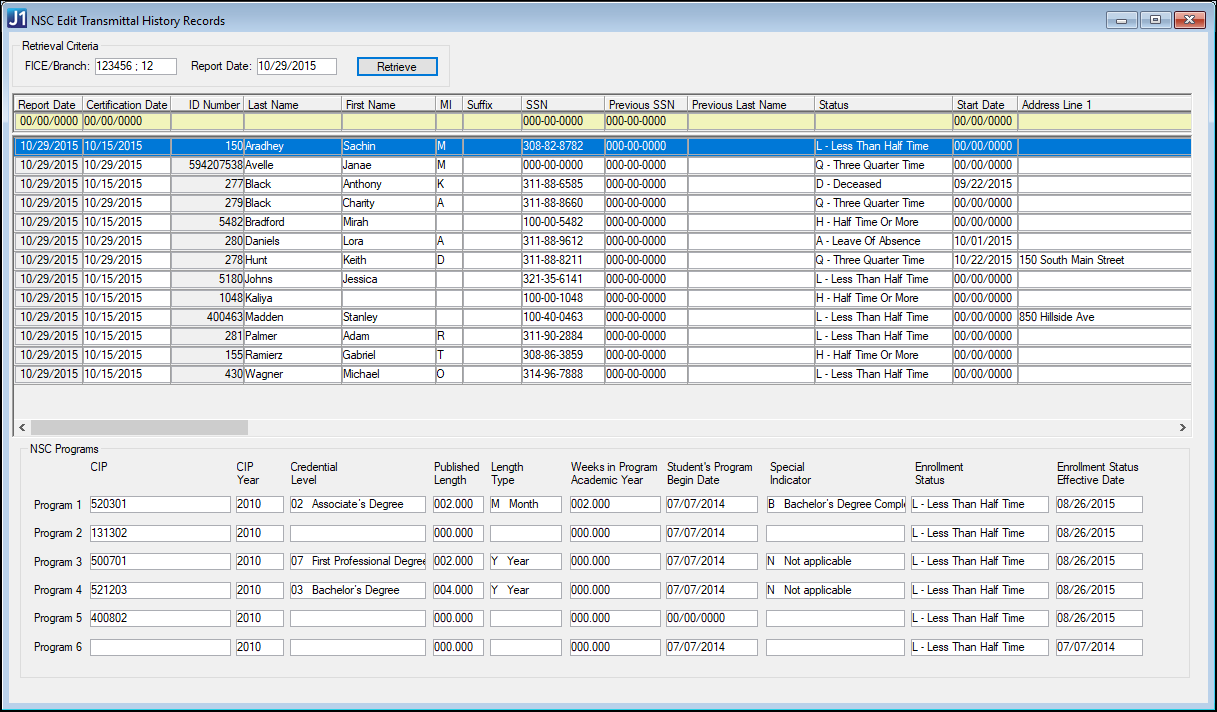Click the Status column header
Viewport: 1217px width, 712px height.
click(883, 105)
